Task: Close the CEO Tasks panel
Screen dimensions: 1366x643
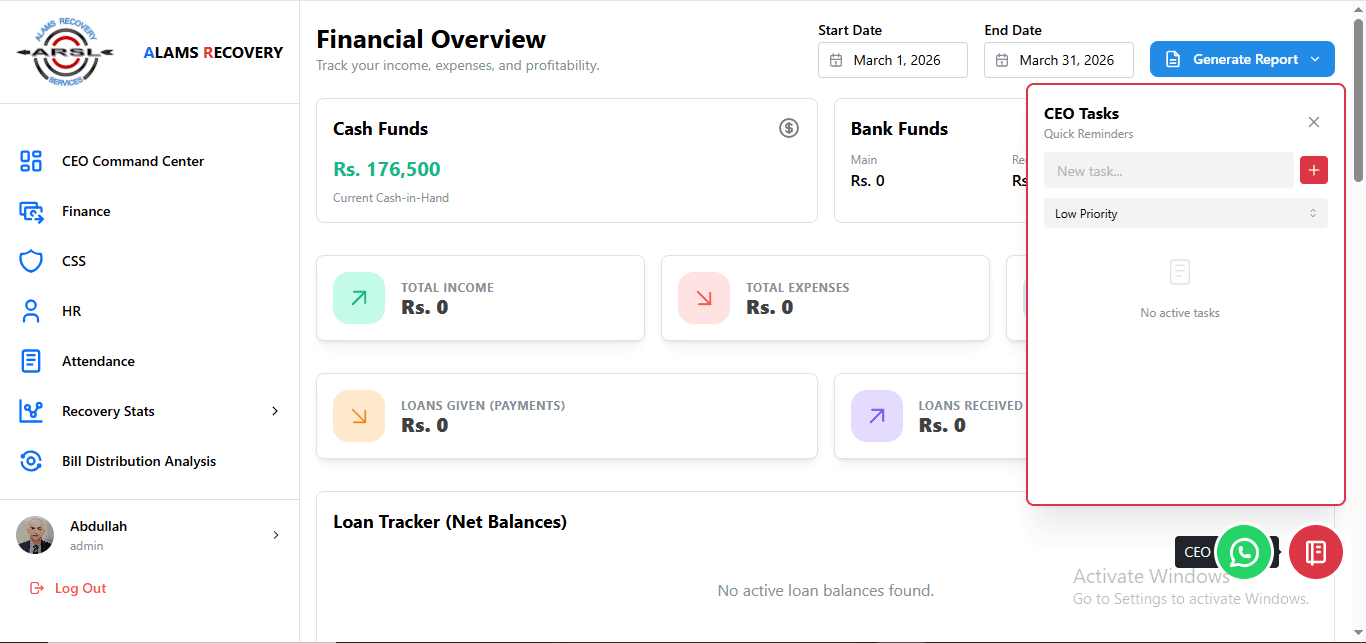Action: [1314, 122]
